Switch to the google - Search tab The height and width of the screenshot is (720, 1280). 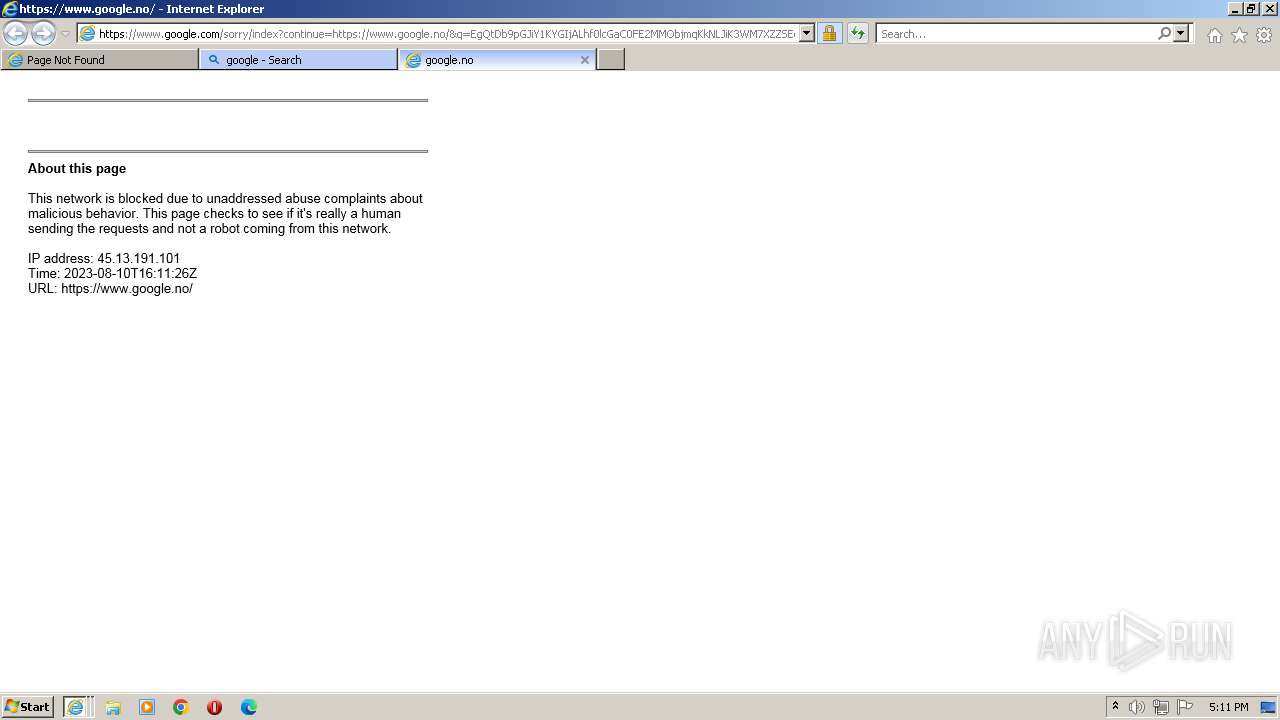tap(298, 60)
